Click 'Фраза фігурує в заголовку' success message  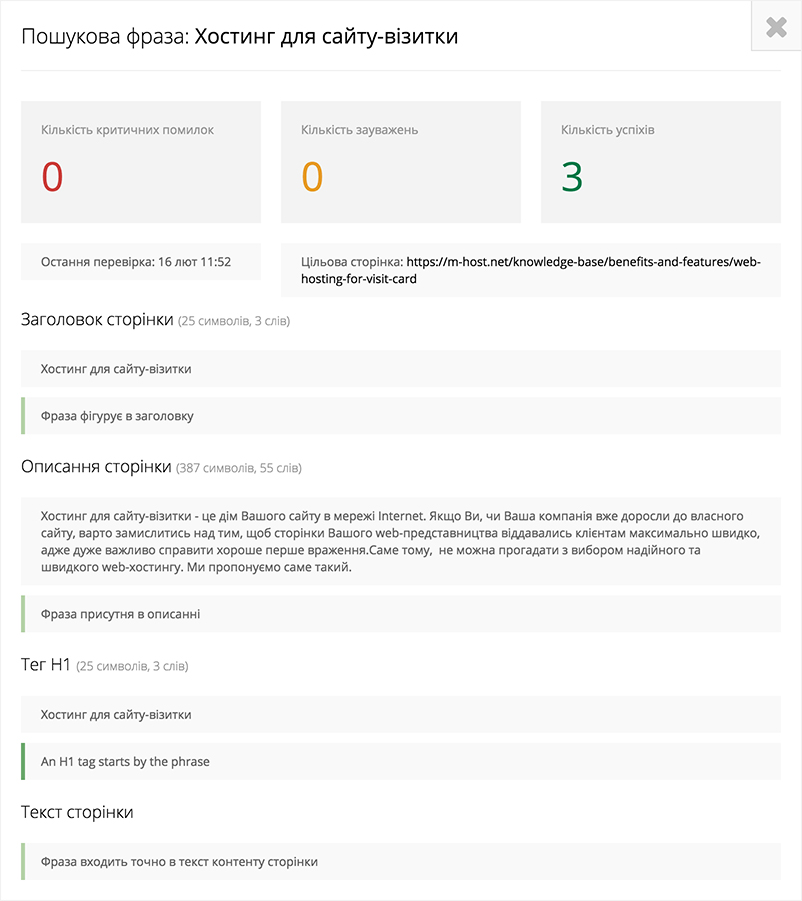click(x=117, y=416)
